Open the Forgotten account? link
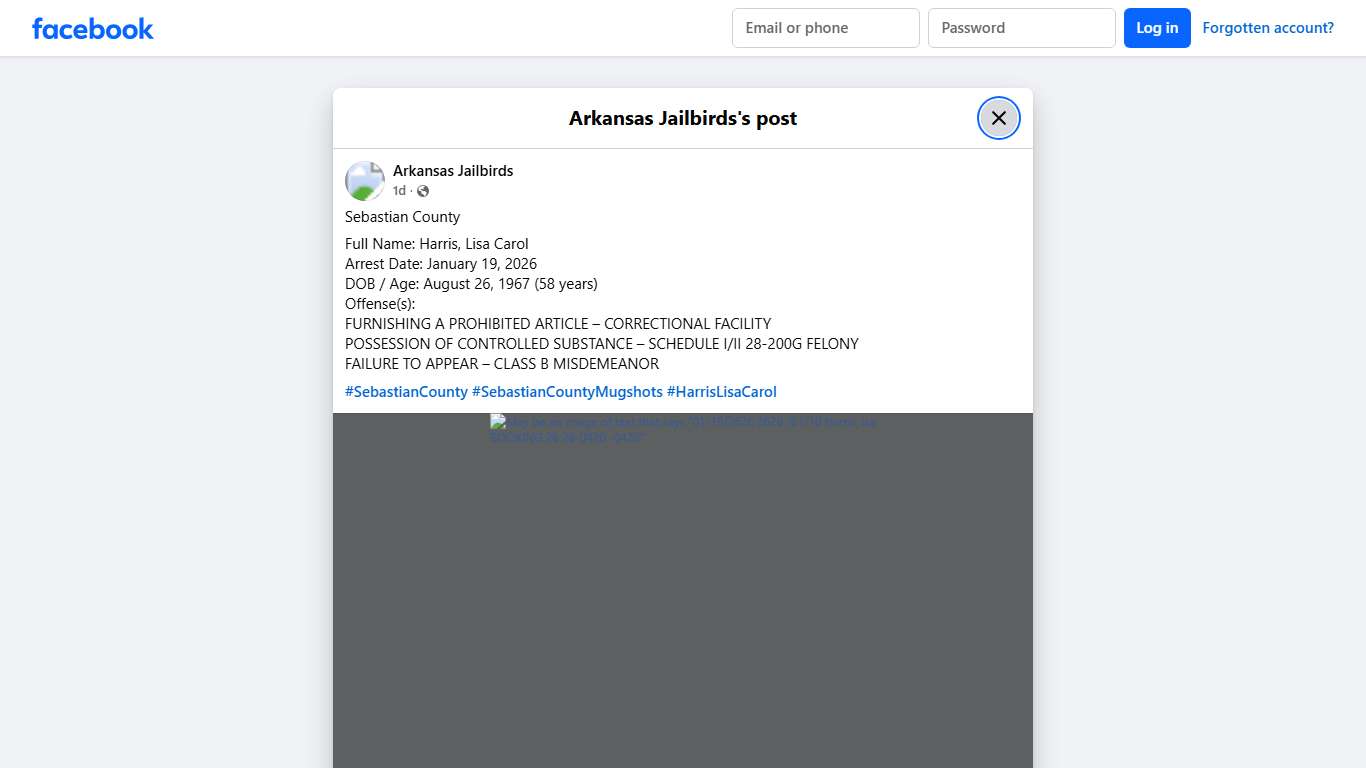This screenshot has width=1366, height=768. (1267, 28)
